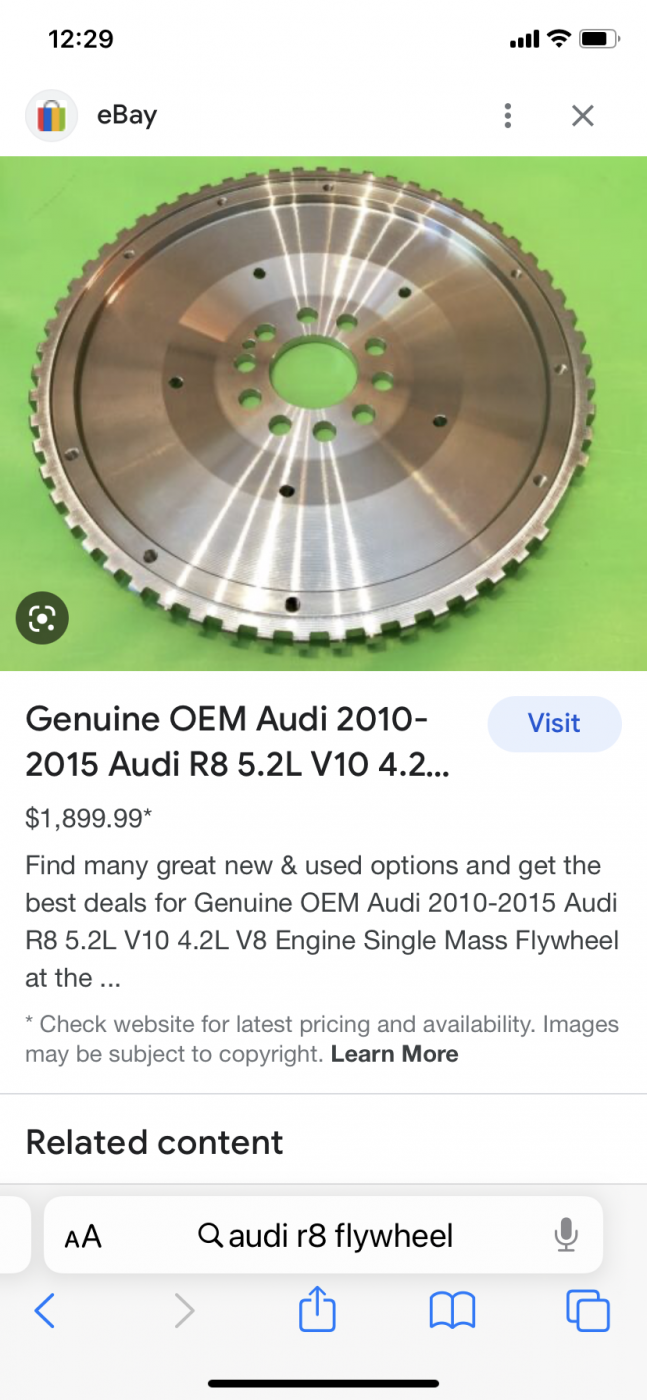Tap the status bar clock showing 12:29
This screenshot has height=1400, width=647.
coord(81,39)
